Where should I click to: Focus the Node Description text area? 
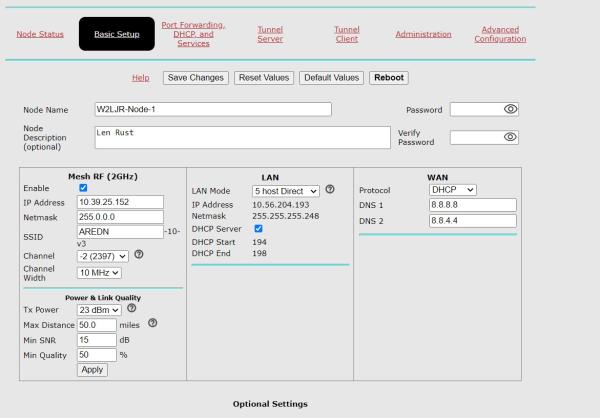tap(243, 137)
